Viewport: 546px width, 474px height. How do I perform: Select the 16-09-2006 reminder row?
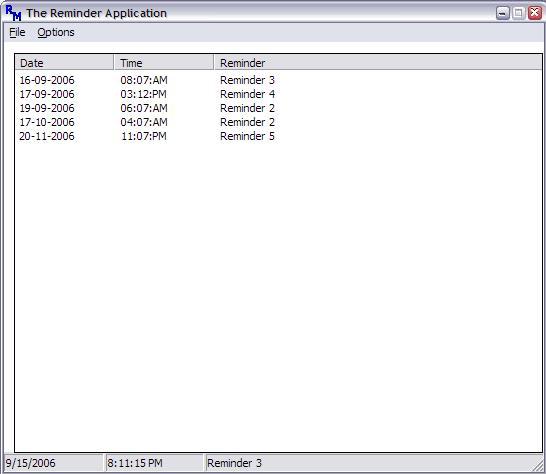pos(147,80)
